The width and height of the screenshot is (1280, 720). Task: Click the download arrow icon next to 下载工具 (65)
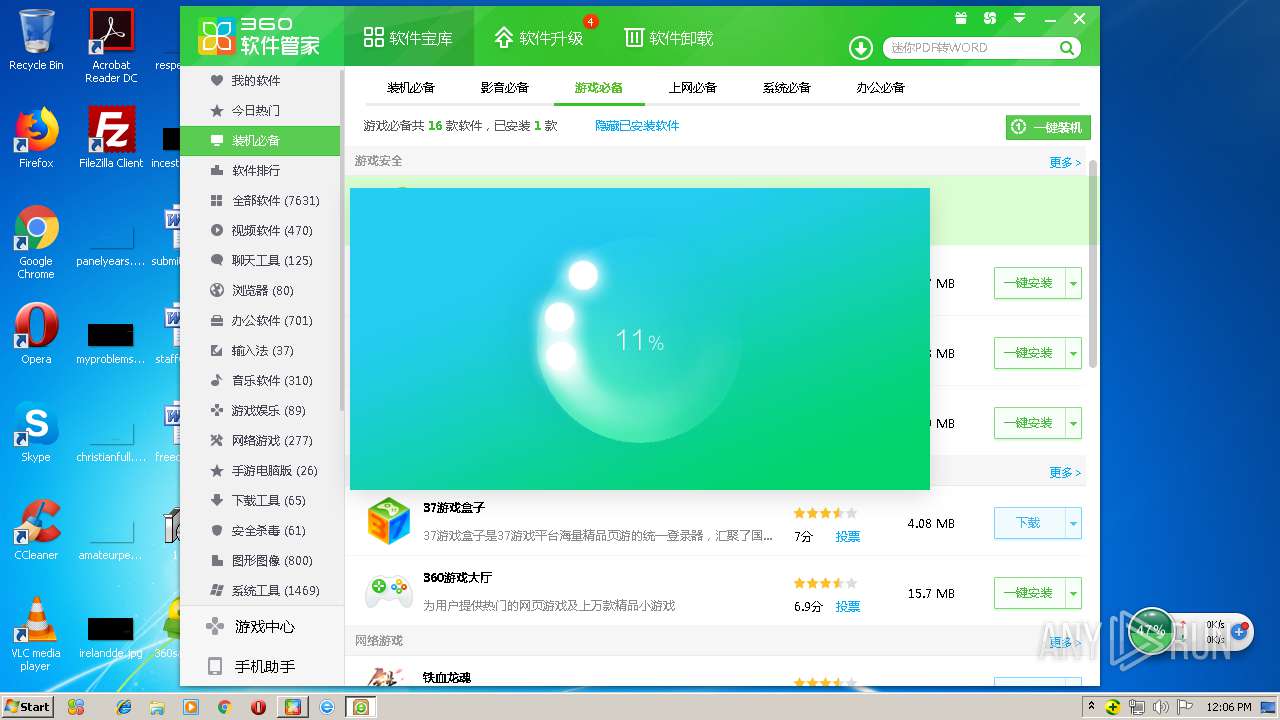coord(216,500)
